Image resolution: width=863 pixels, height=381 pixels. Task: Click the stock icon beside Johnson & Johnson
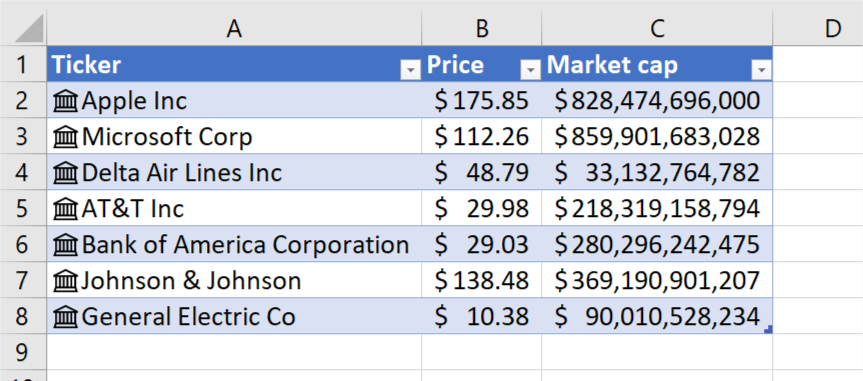click(x=66, y=281)
